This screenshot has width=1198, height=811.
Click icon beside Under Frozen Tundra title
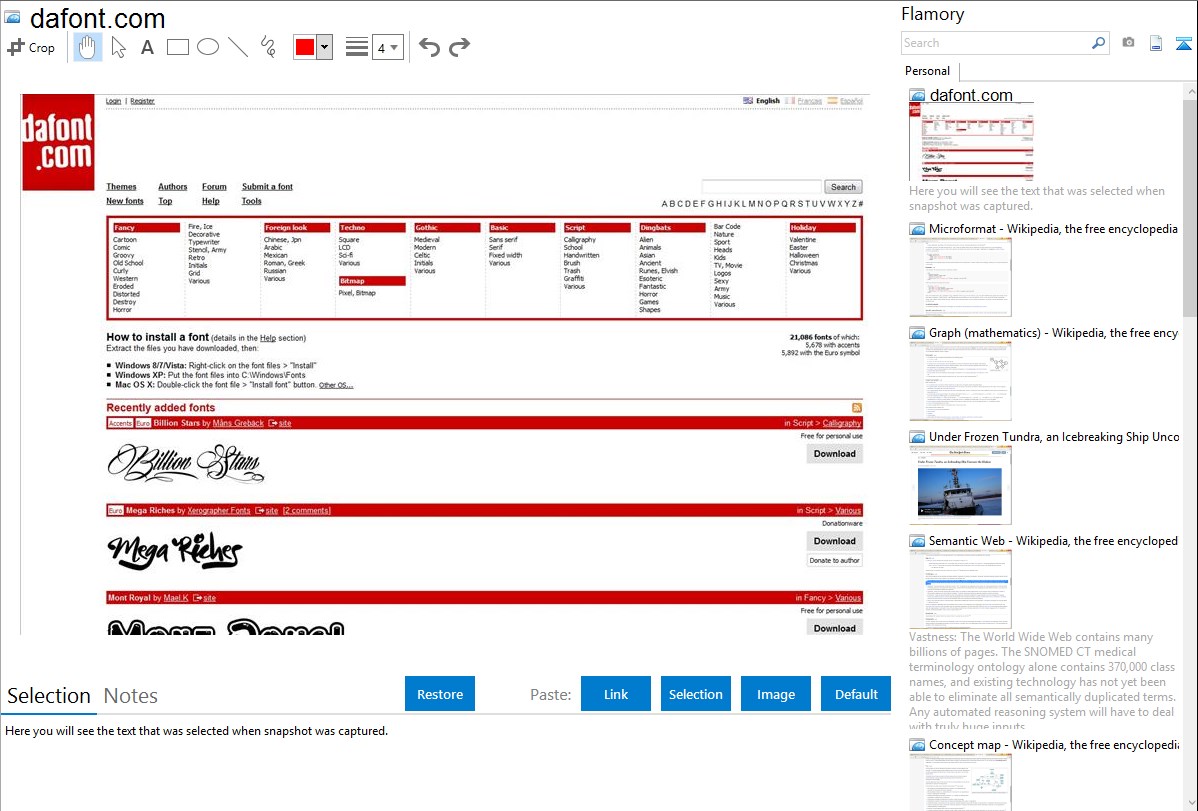(x=917, y=436)
